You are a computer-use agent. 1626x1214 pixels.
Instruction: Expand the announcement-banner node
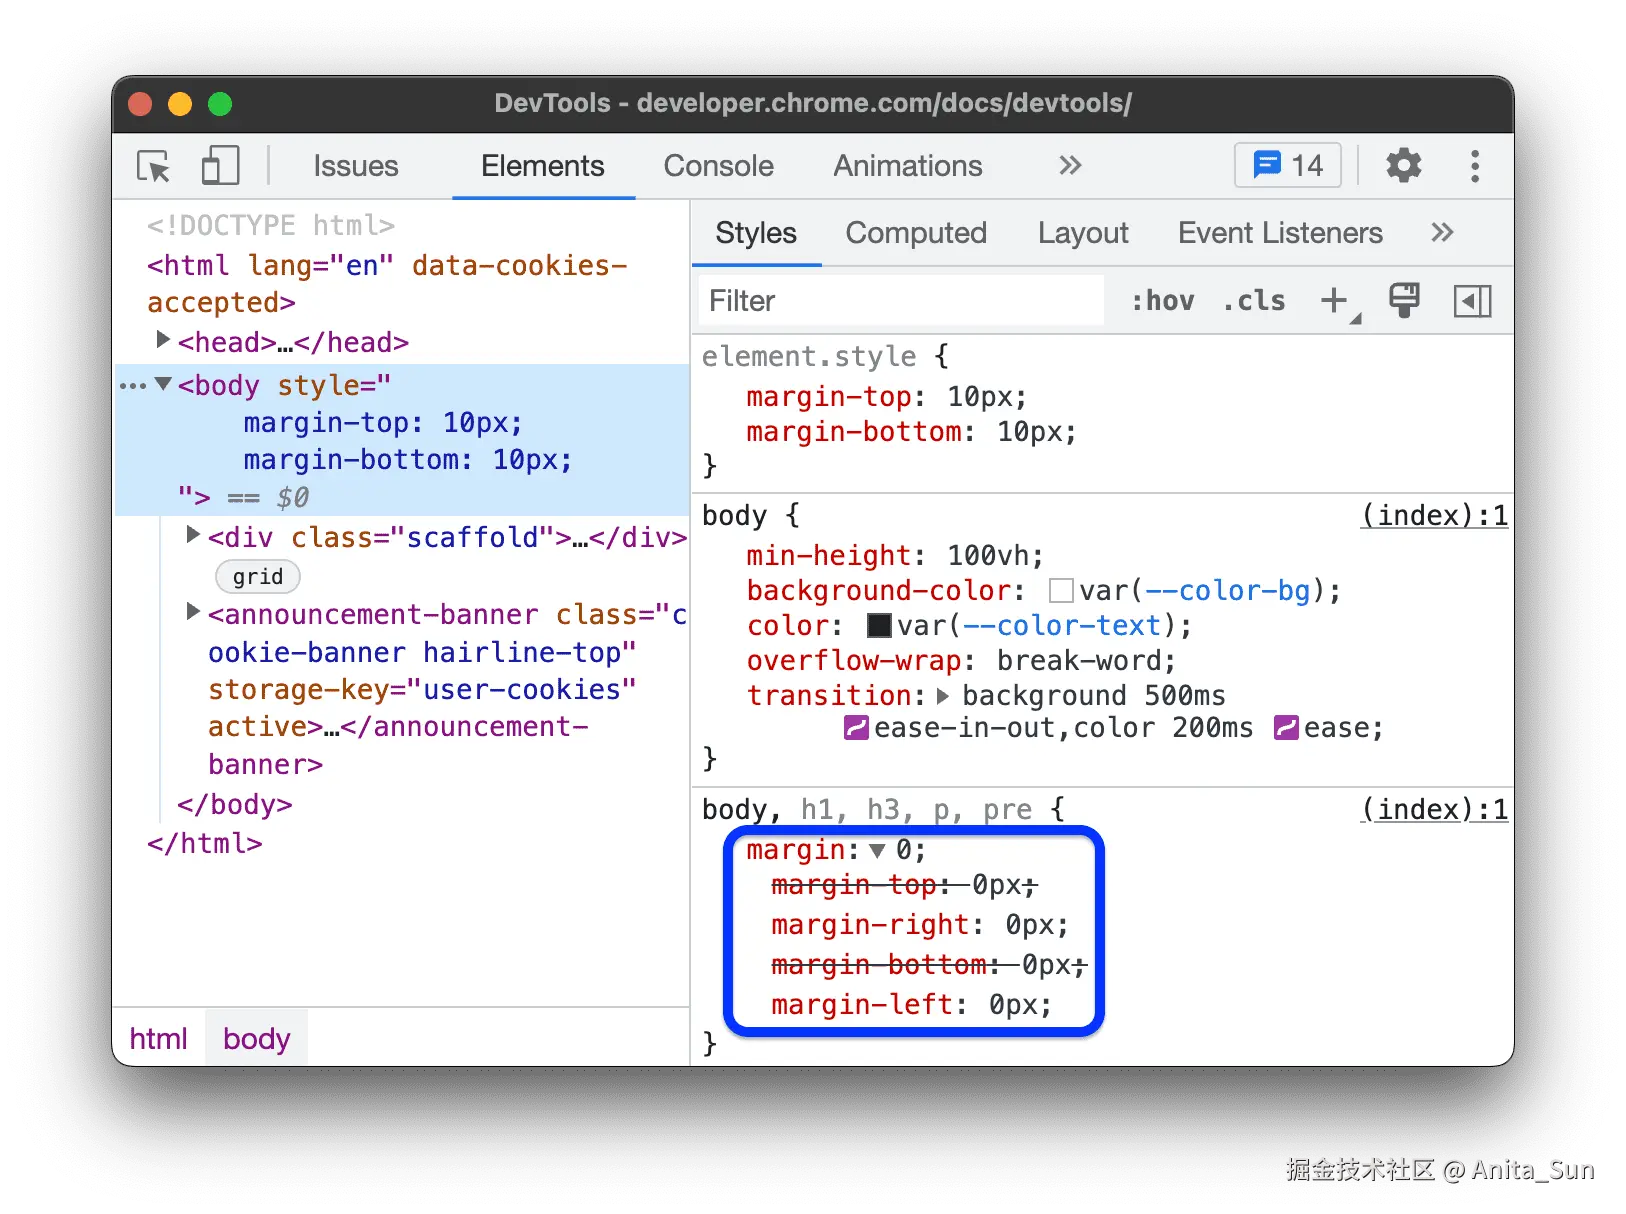(193, 612)
